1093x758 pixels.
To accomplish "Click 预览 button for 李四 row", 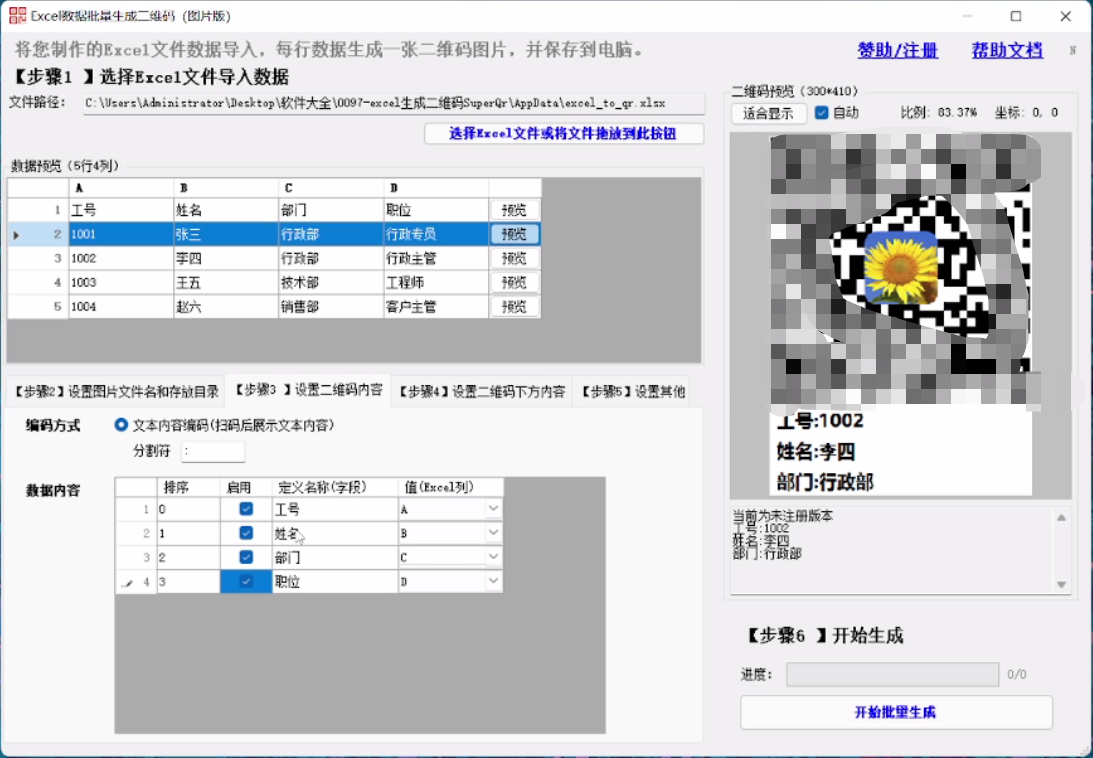I will [514, 258].
